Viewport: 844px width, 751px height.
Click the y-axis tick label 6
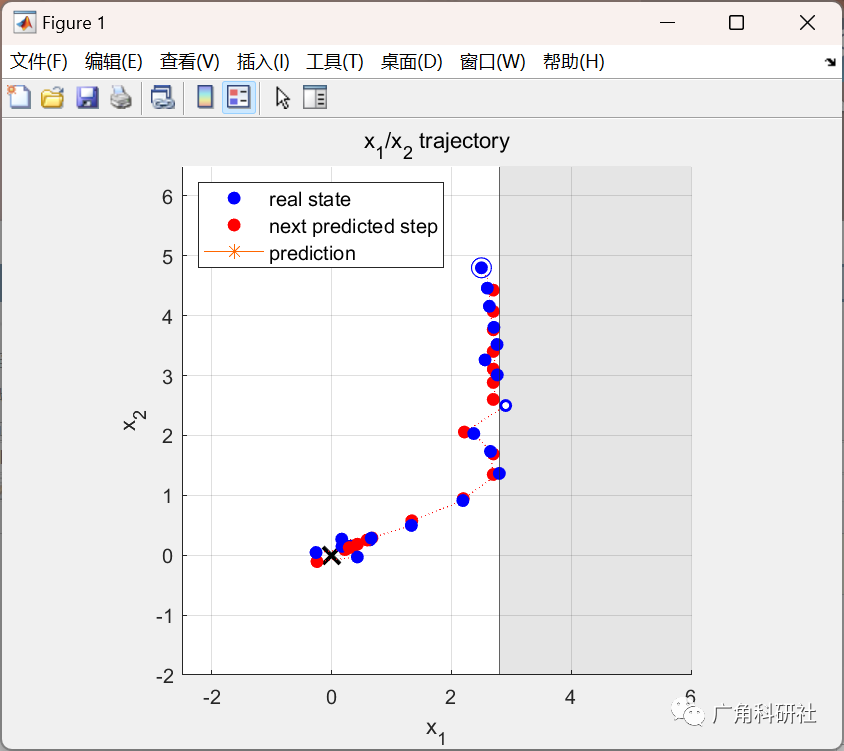167,198
